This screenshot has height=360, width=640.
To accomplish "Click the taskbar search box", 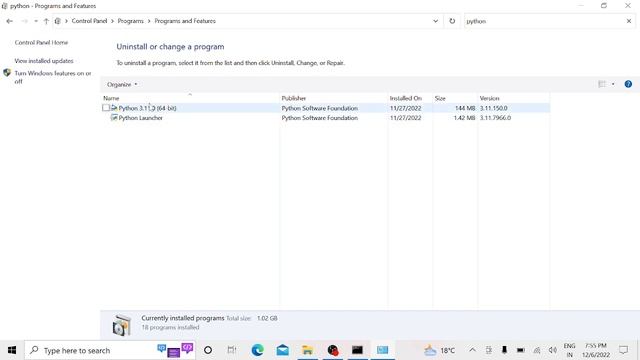I will pos(109,350).
